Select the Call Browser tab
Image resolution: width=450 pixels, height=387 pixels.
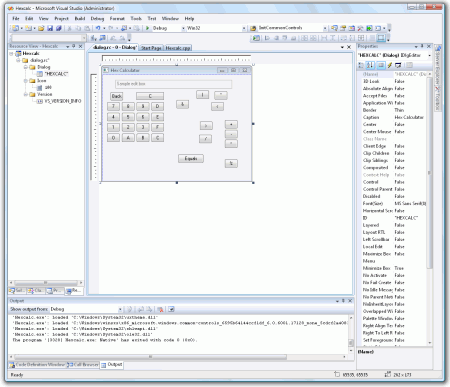tap(83, 365)
